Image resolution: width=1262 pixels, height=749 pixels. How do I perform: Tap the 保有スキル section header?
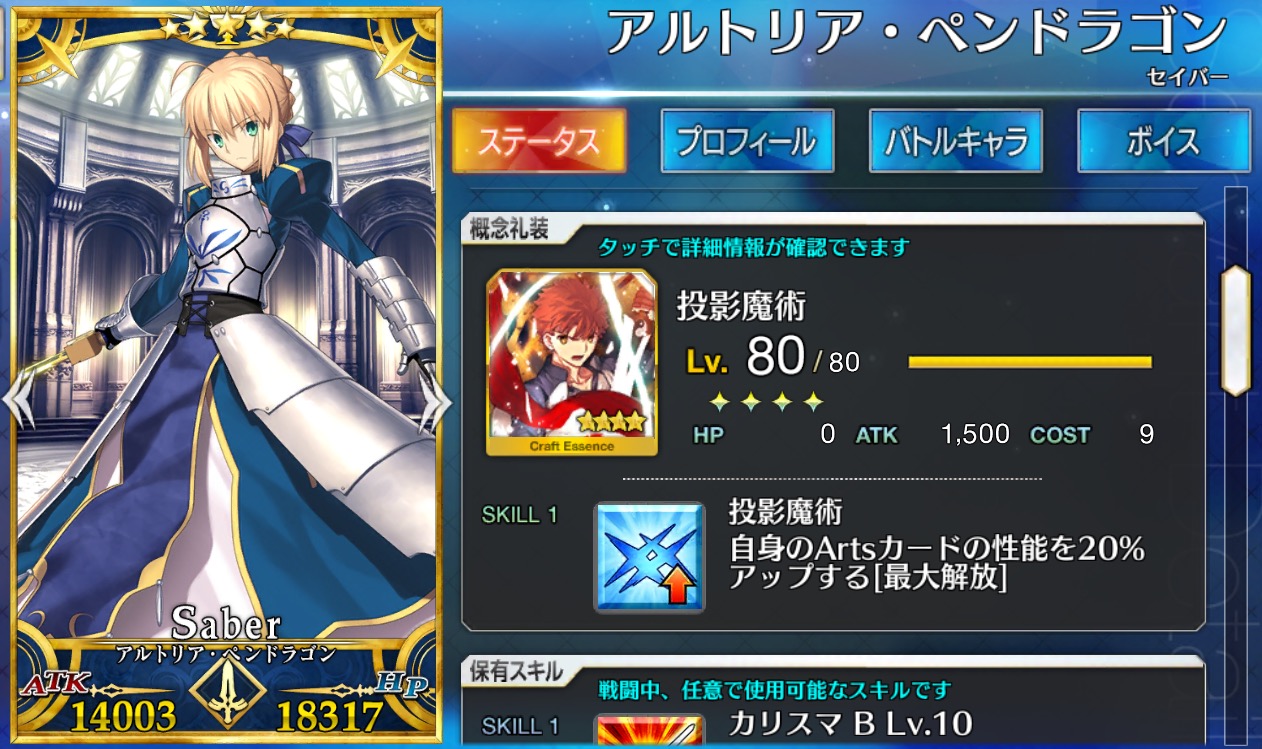(517, 671)
